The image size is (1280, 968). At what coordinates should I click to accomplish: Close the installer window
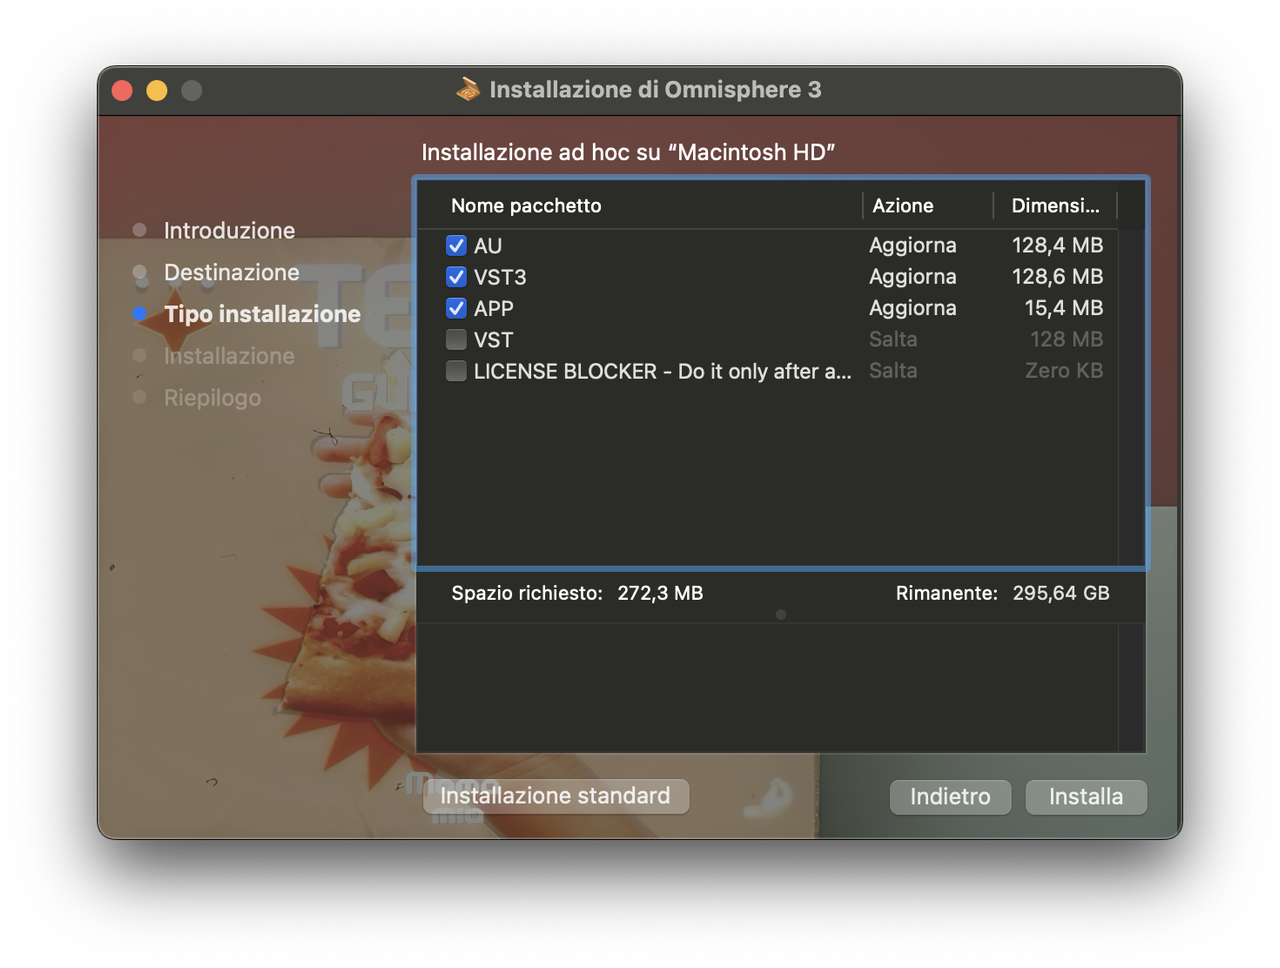point(122,91)
